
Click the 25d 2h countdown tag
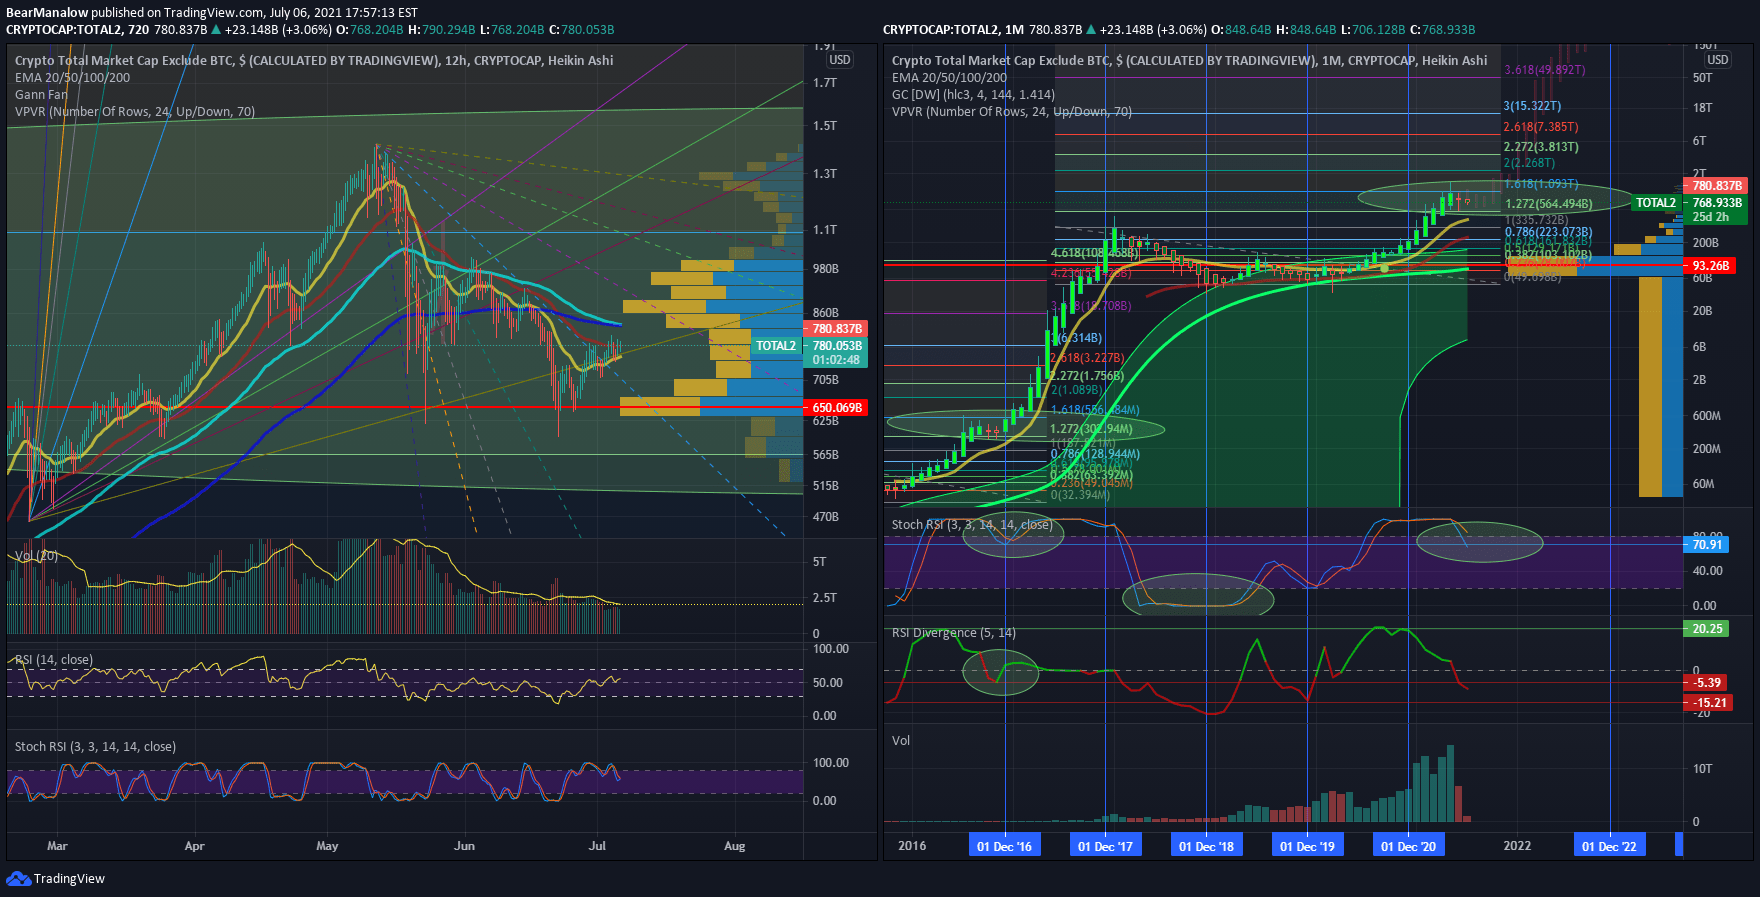coord(1716,217)
